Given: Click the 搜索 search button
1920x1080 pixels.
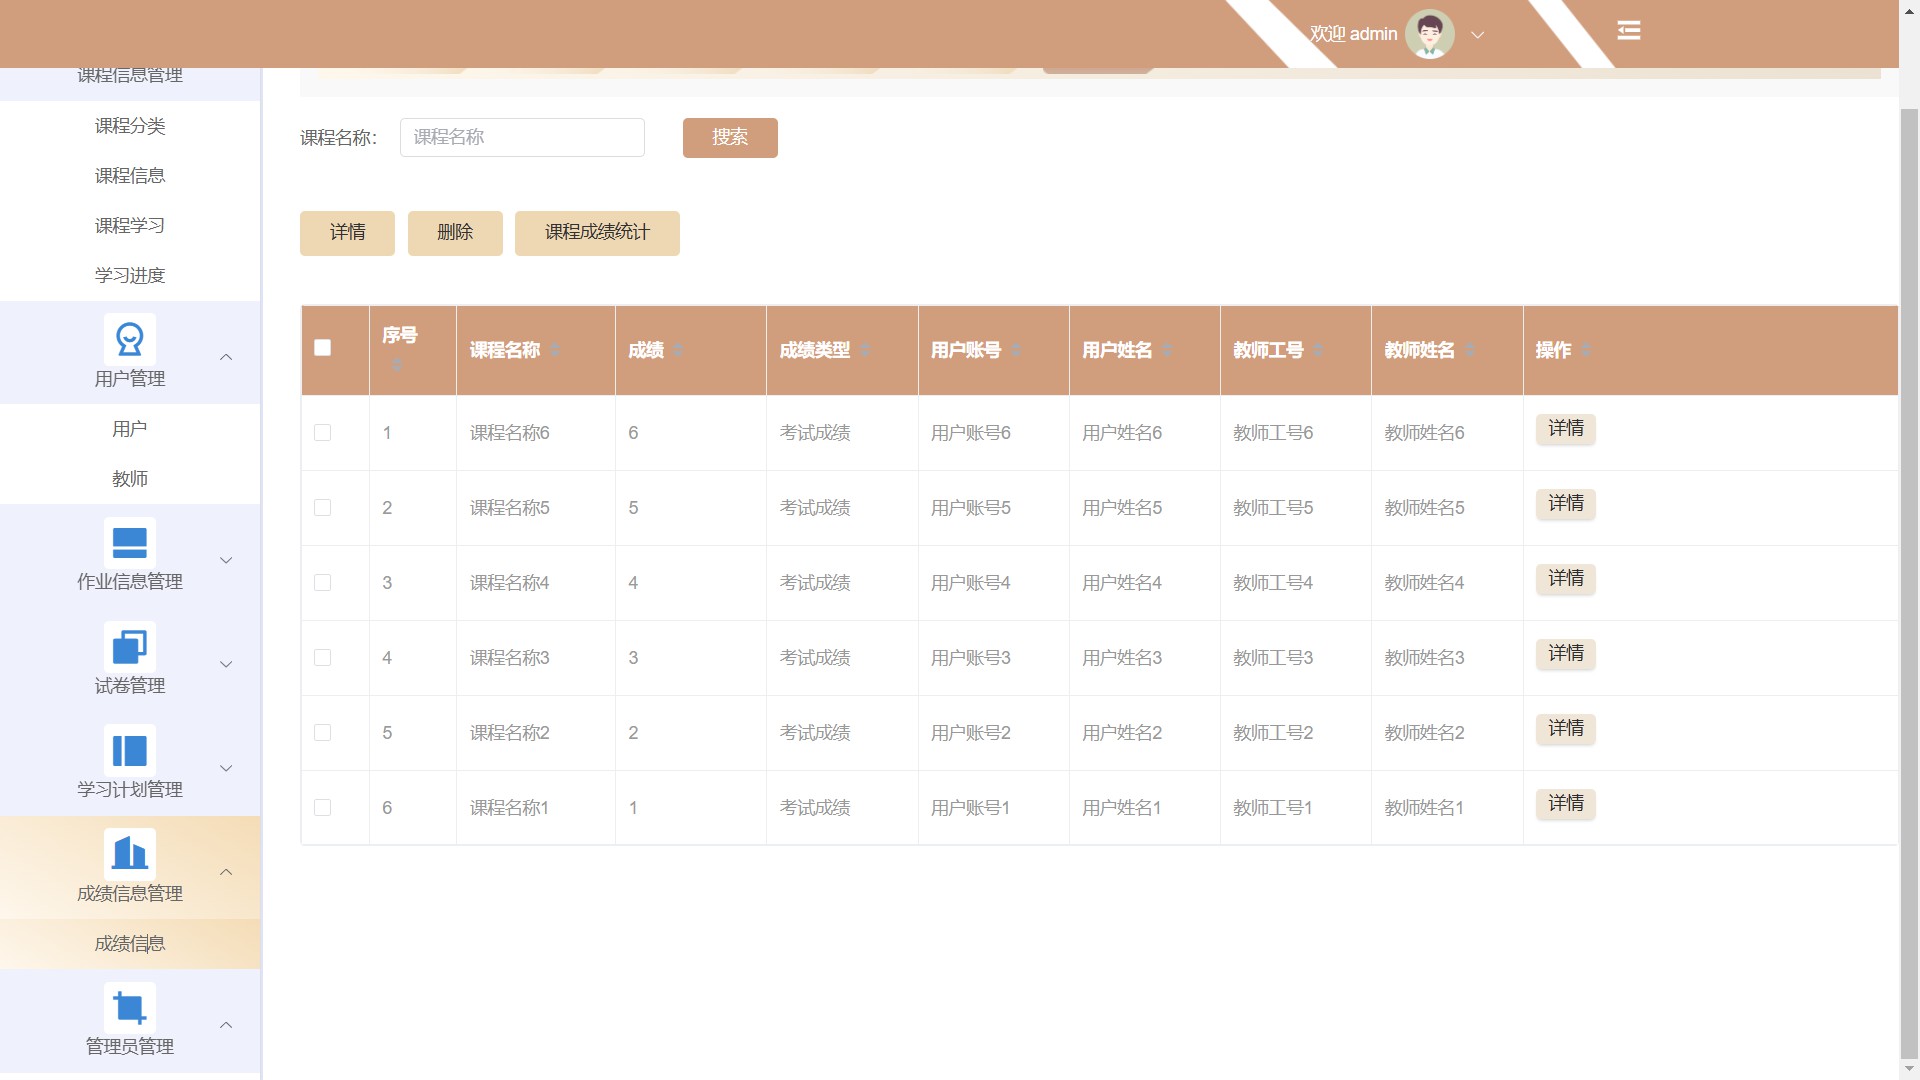Looking at the screenshot, I should coord(729,138).
